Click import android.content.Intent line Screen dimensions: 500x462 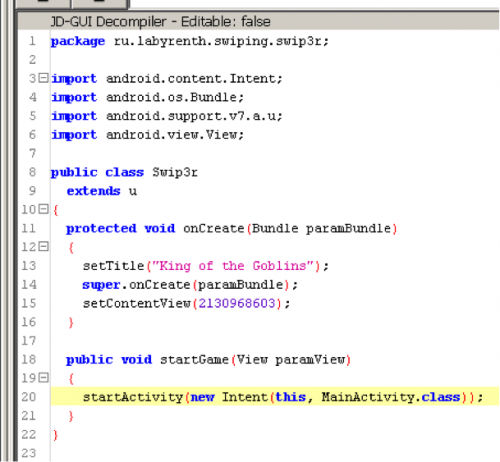click(x=167, y=79)
